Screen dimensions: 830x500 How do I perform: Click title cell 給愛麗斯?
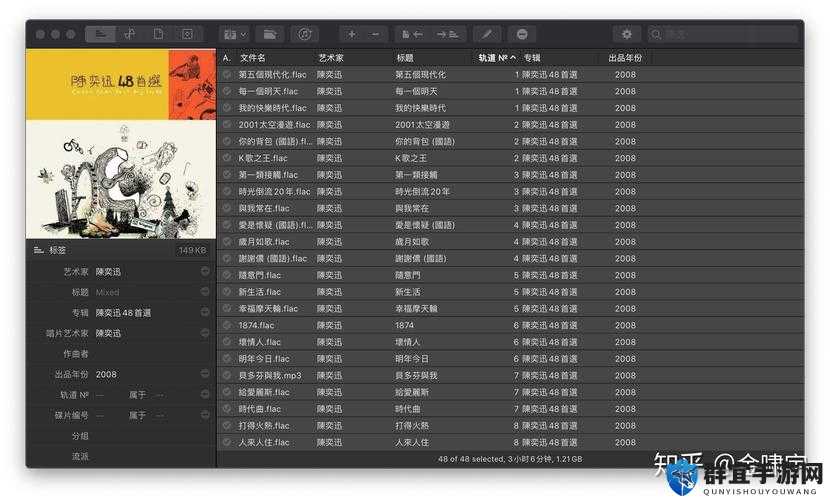[412, 392]
